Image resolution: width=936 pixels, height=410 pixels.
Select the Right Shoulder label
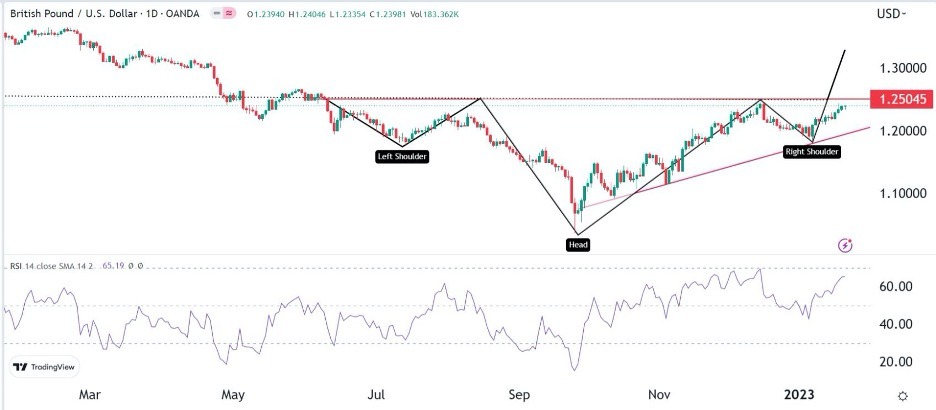coord(810,153)
